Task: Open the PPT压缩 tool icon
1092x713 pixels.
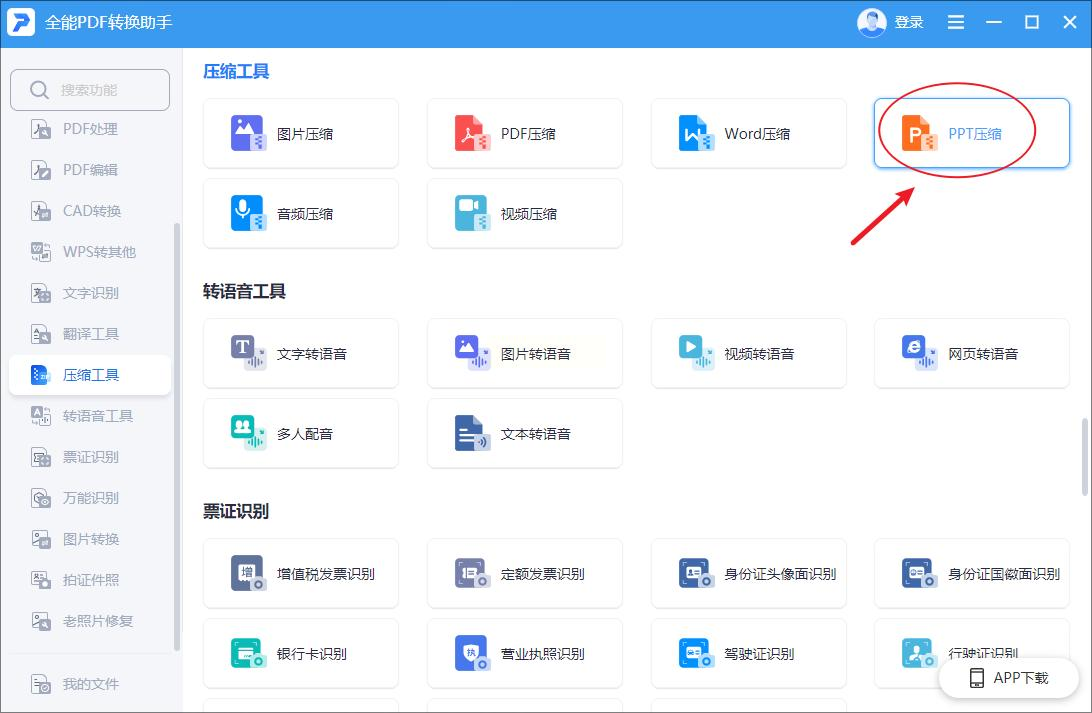Action: (918, 133)
